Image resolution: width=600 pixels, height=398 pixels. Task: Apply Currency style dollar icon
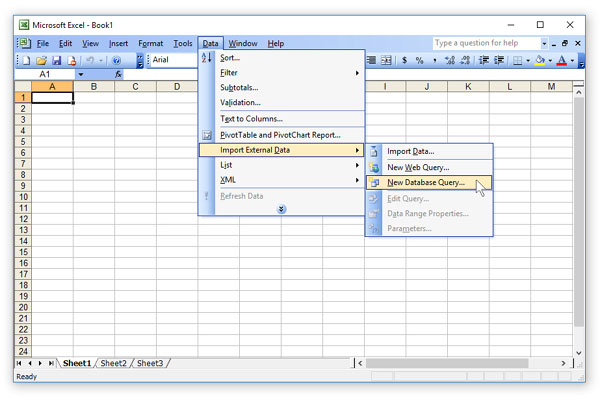(404, 60)
